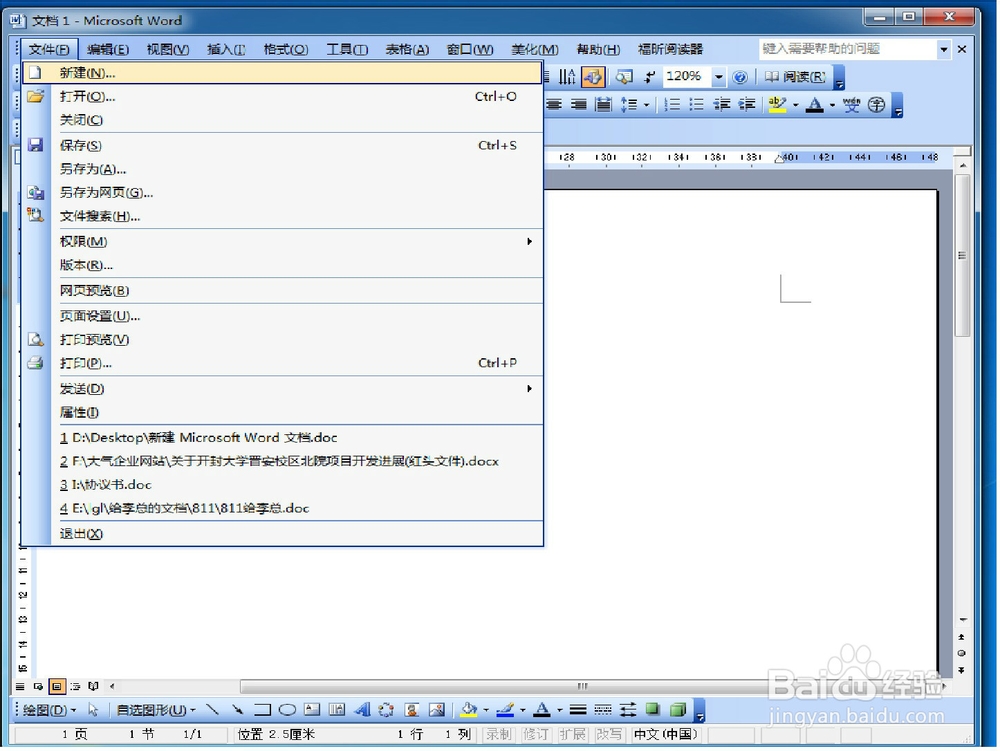Apply the fill color bucket
The width and height of the screenshot is (1000, 751).
[469, 710]
